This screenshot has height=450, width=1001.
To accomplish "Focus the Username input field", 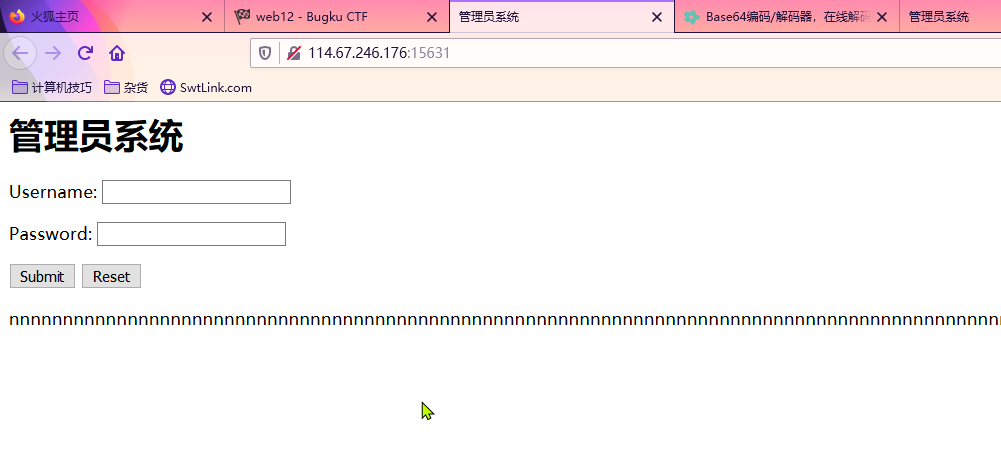I will pyautogui.click(x=197, y=192).
